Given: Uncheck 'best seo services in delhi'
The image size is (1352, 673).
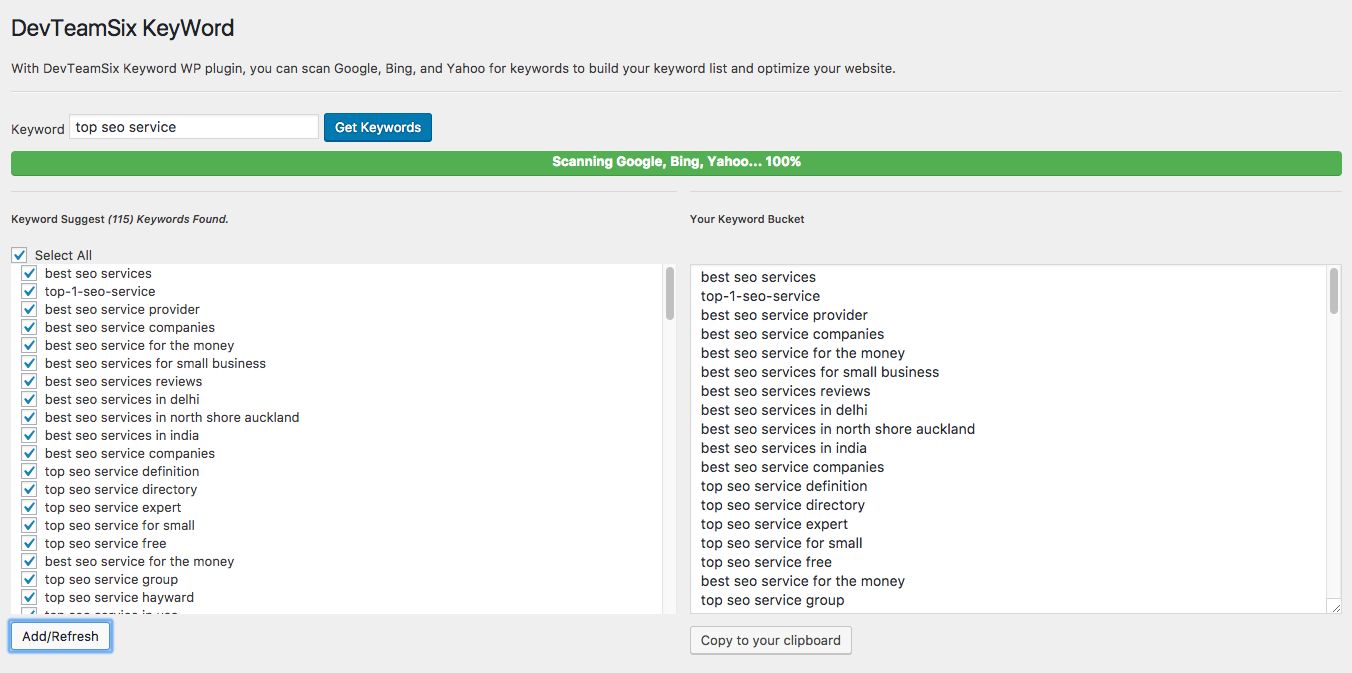Looking at the screenshot, I should click(29, 399).
